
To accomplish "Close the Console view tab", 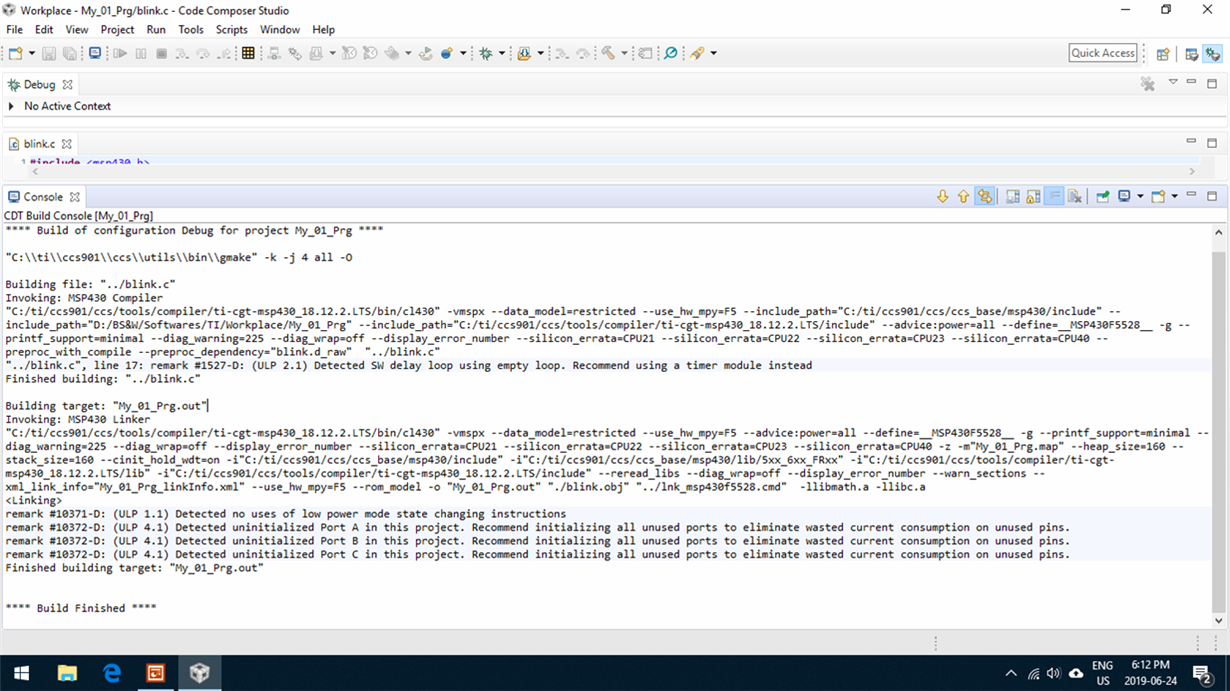I will 74,197.
